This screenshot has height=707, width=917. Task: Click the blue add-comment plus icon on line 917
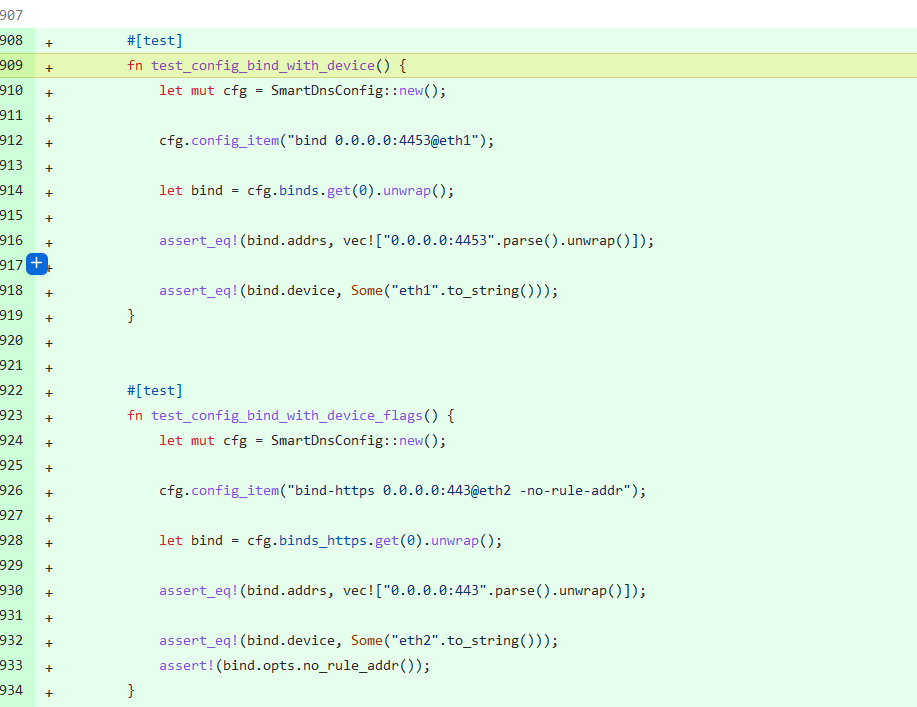[36, 264]
